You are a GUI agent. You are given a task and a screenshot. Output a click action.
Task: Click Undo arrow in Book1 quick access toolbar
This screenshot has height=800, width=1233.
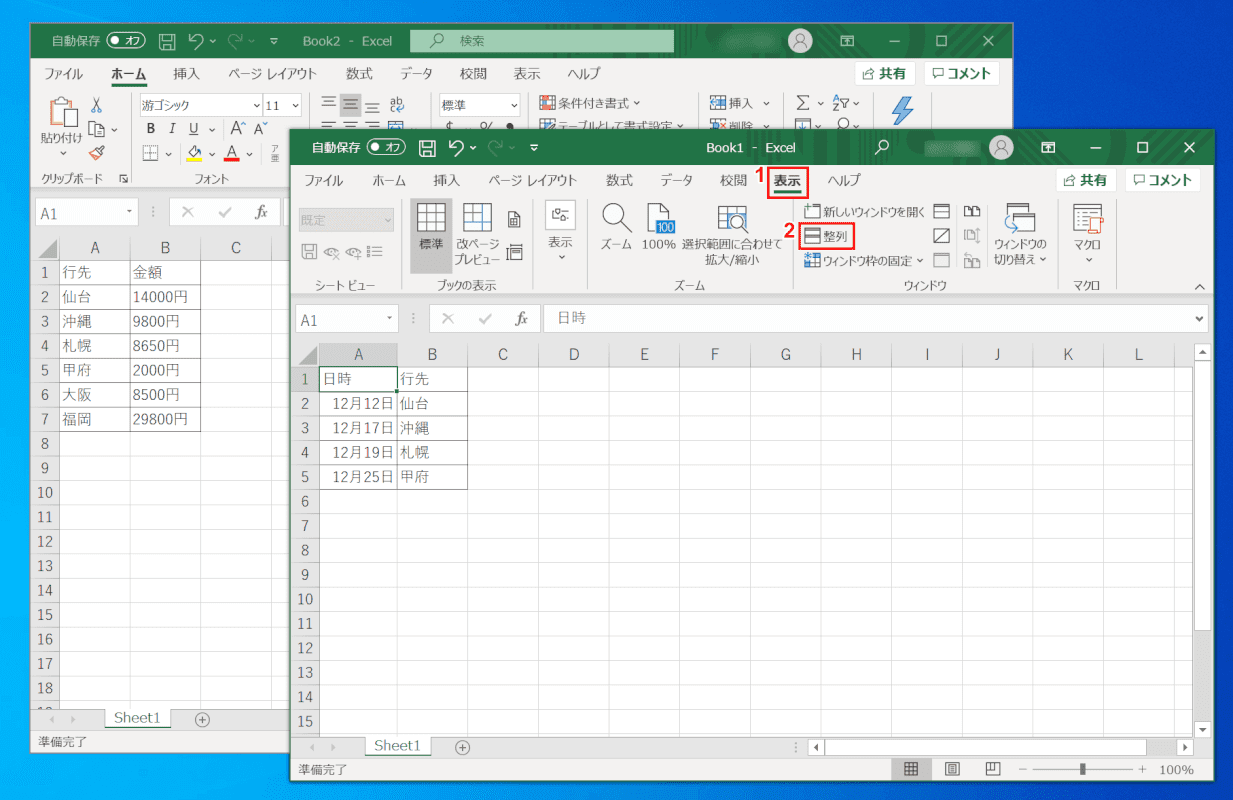pos(456,147)
